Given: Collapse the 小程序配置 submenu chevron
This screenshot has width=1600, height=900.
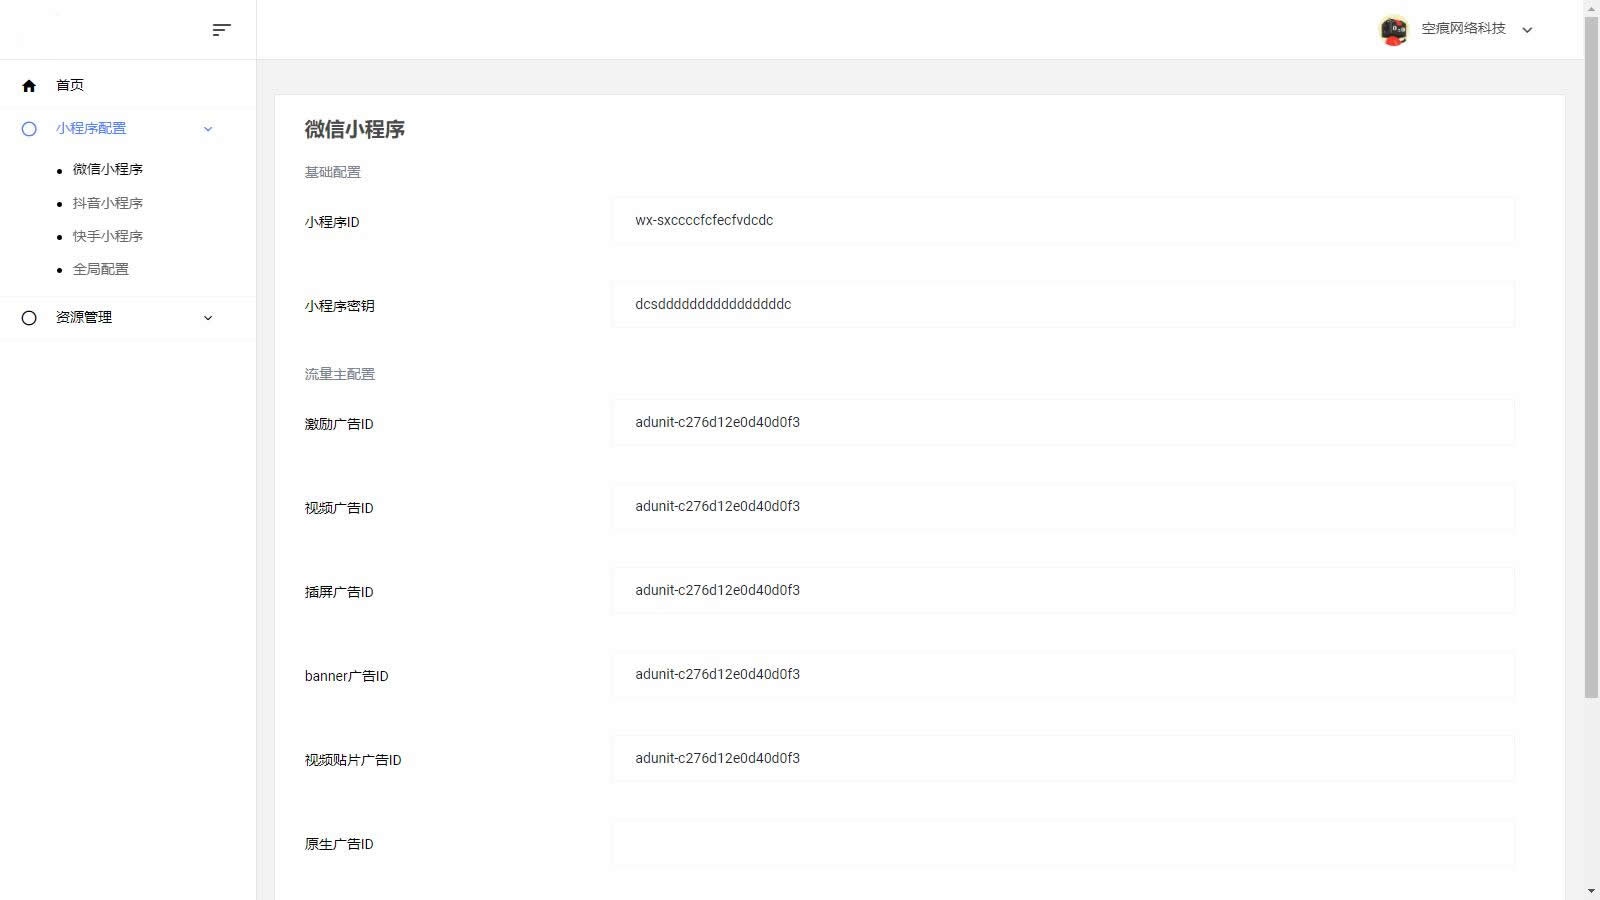Looking at the screenshot, I should (x=208, y=129).
